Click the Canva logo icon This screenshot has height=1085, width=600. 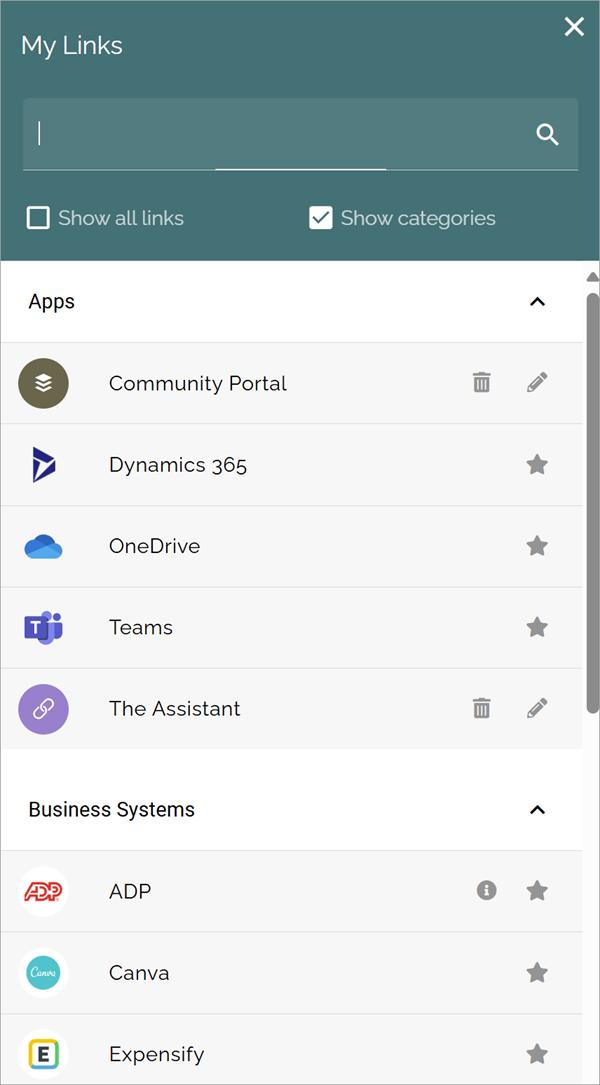[x=44, y=973]
